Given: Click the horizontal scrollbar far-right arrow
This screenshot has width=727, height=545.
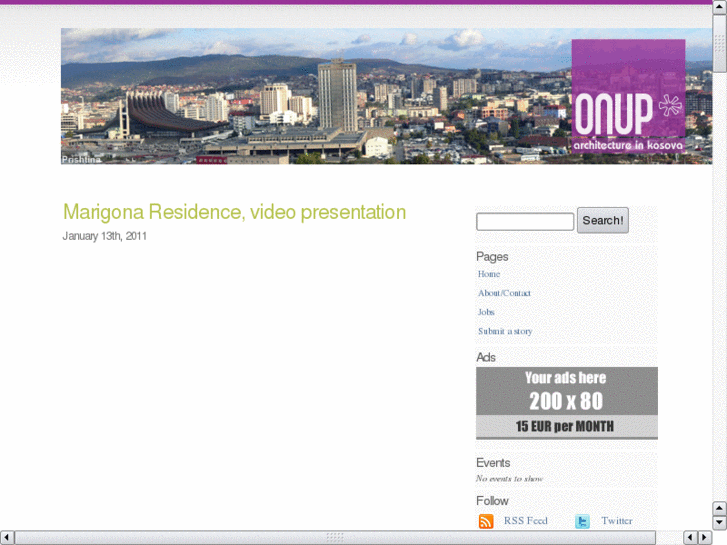Looking at the screenshot, I should click(x=705, y=538).
